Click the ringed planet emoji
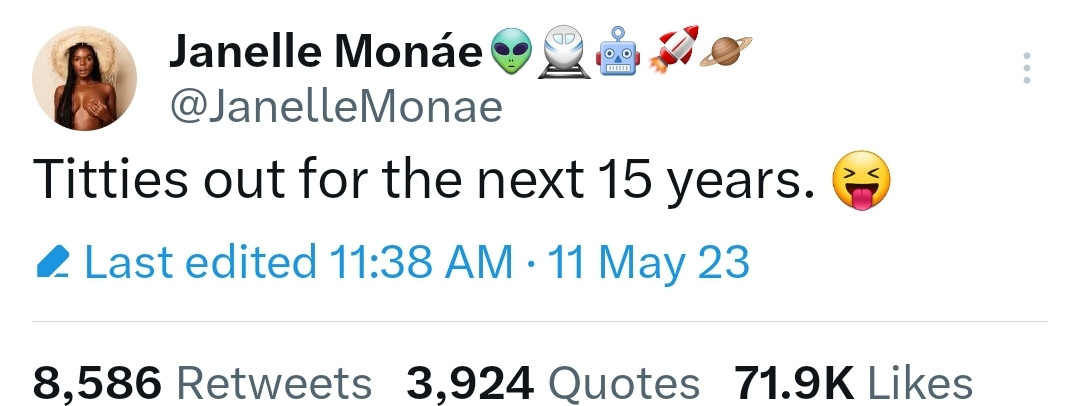The width and height of the screenshot is (1080, 406). pos(726,50)
